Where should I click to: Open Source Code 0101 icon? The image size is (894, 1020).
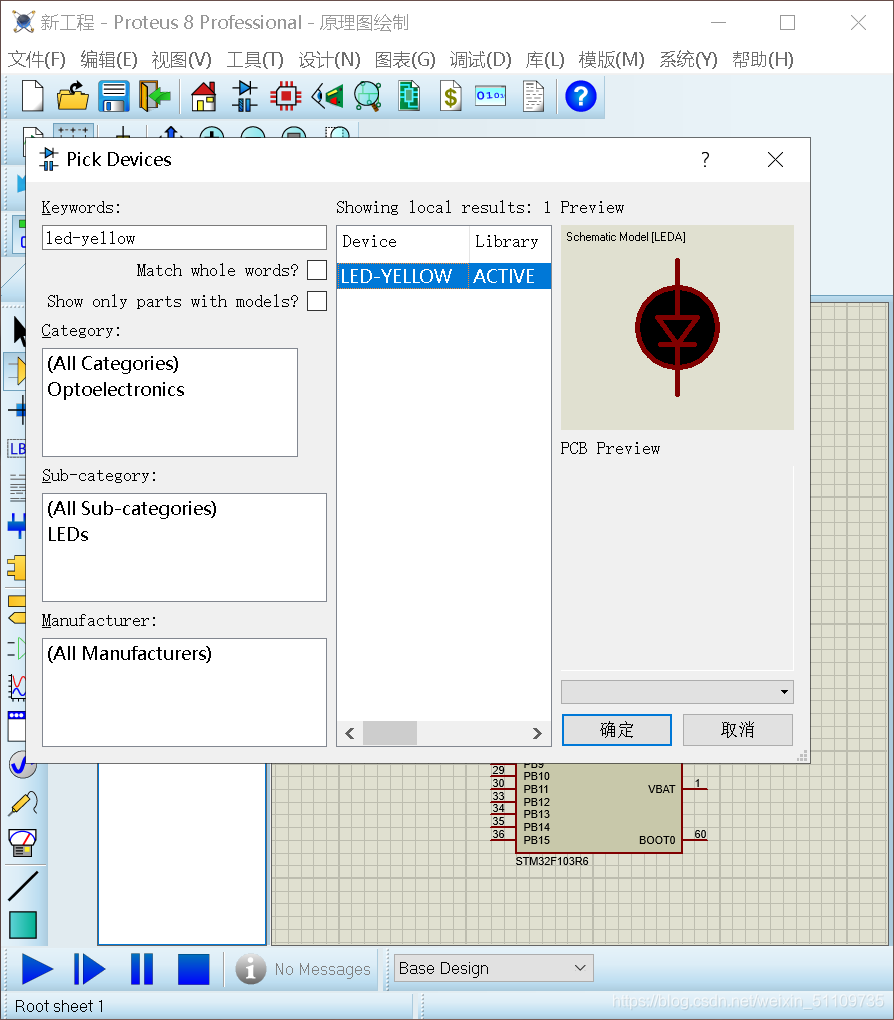point(491,96)
